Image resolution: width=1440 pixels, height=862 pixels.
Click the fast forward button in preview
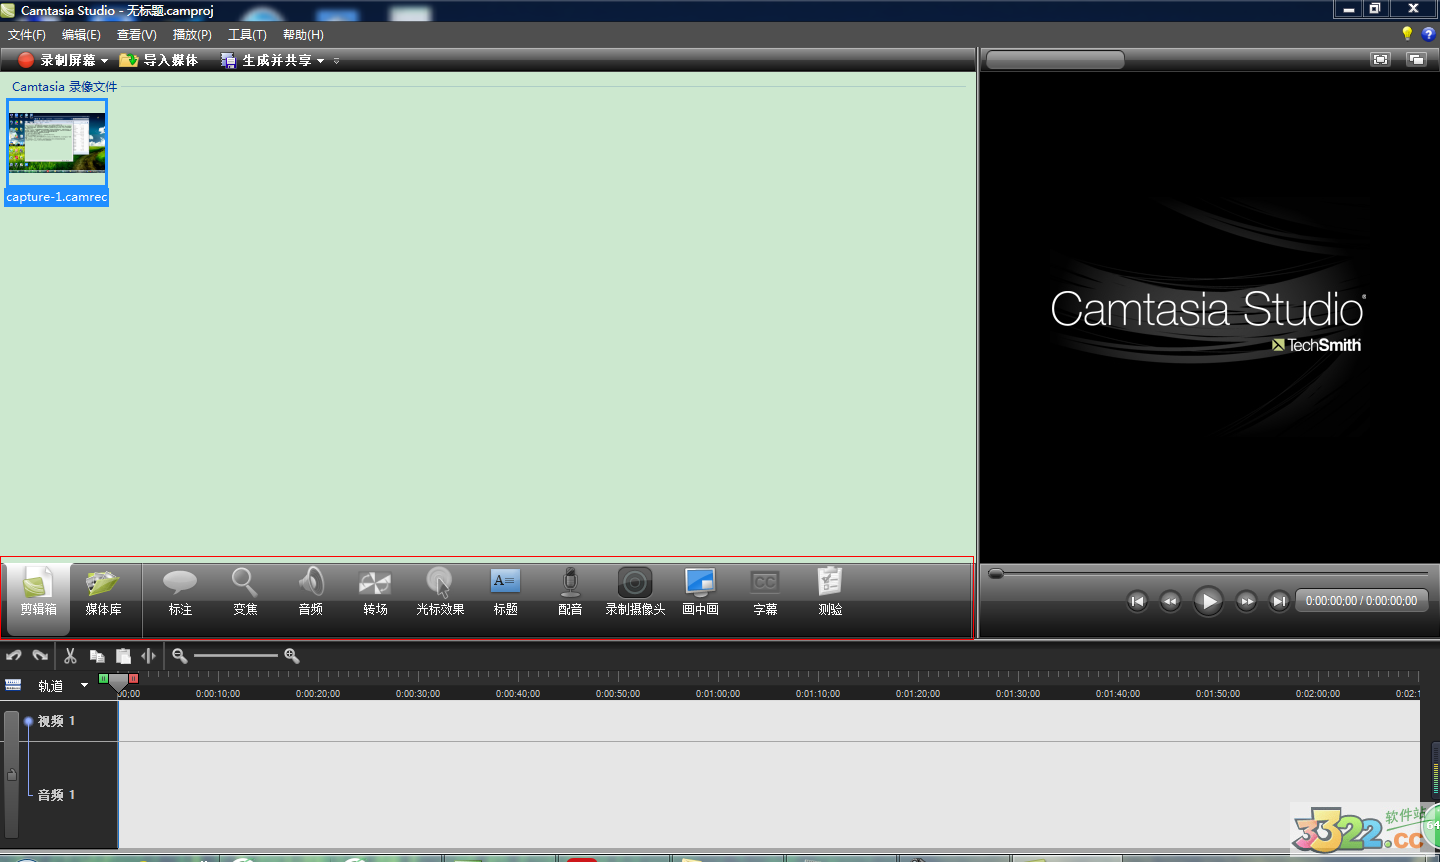pyautogui.click(x=1246, y=601)
